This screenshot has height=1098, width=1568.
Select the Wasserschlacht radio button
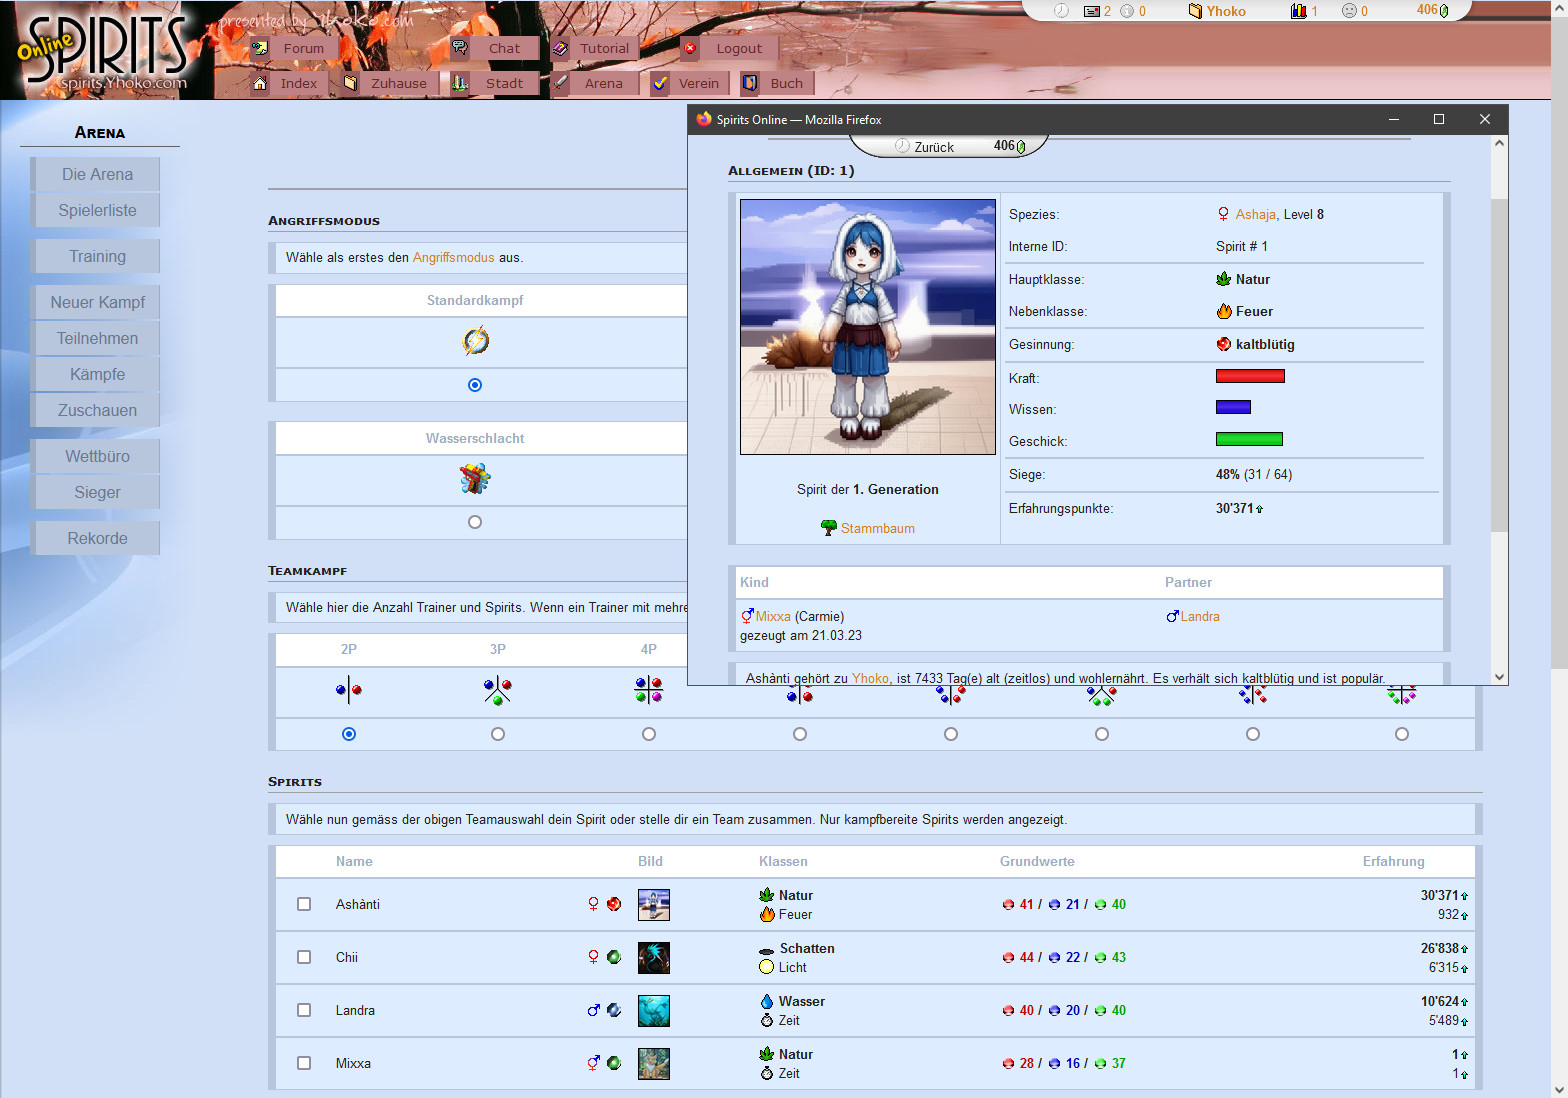click(x=475, y=522)
